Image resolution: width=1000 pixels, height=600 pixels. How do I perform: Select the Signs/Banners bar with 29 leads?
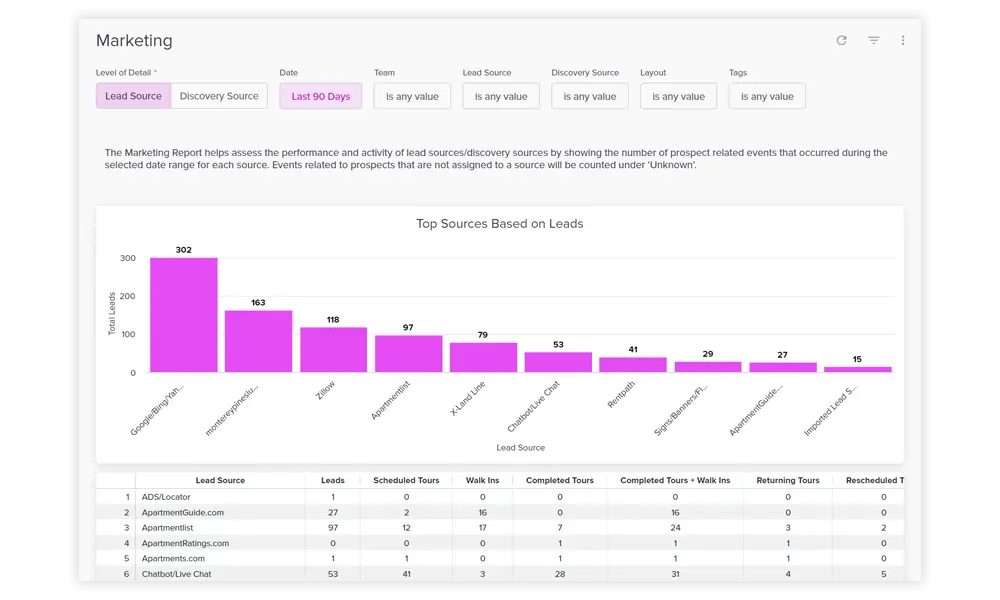(x=708, y=367)
